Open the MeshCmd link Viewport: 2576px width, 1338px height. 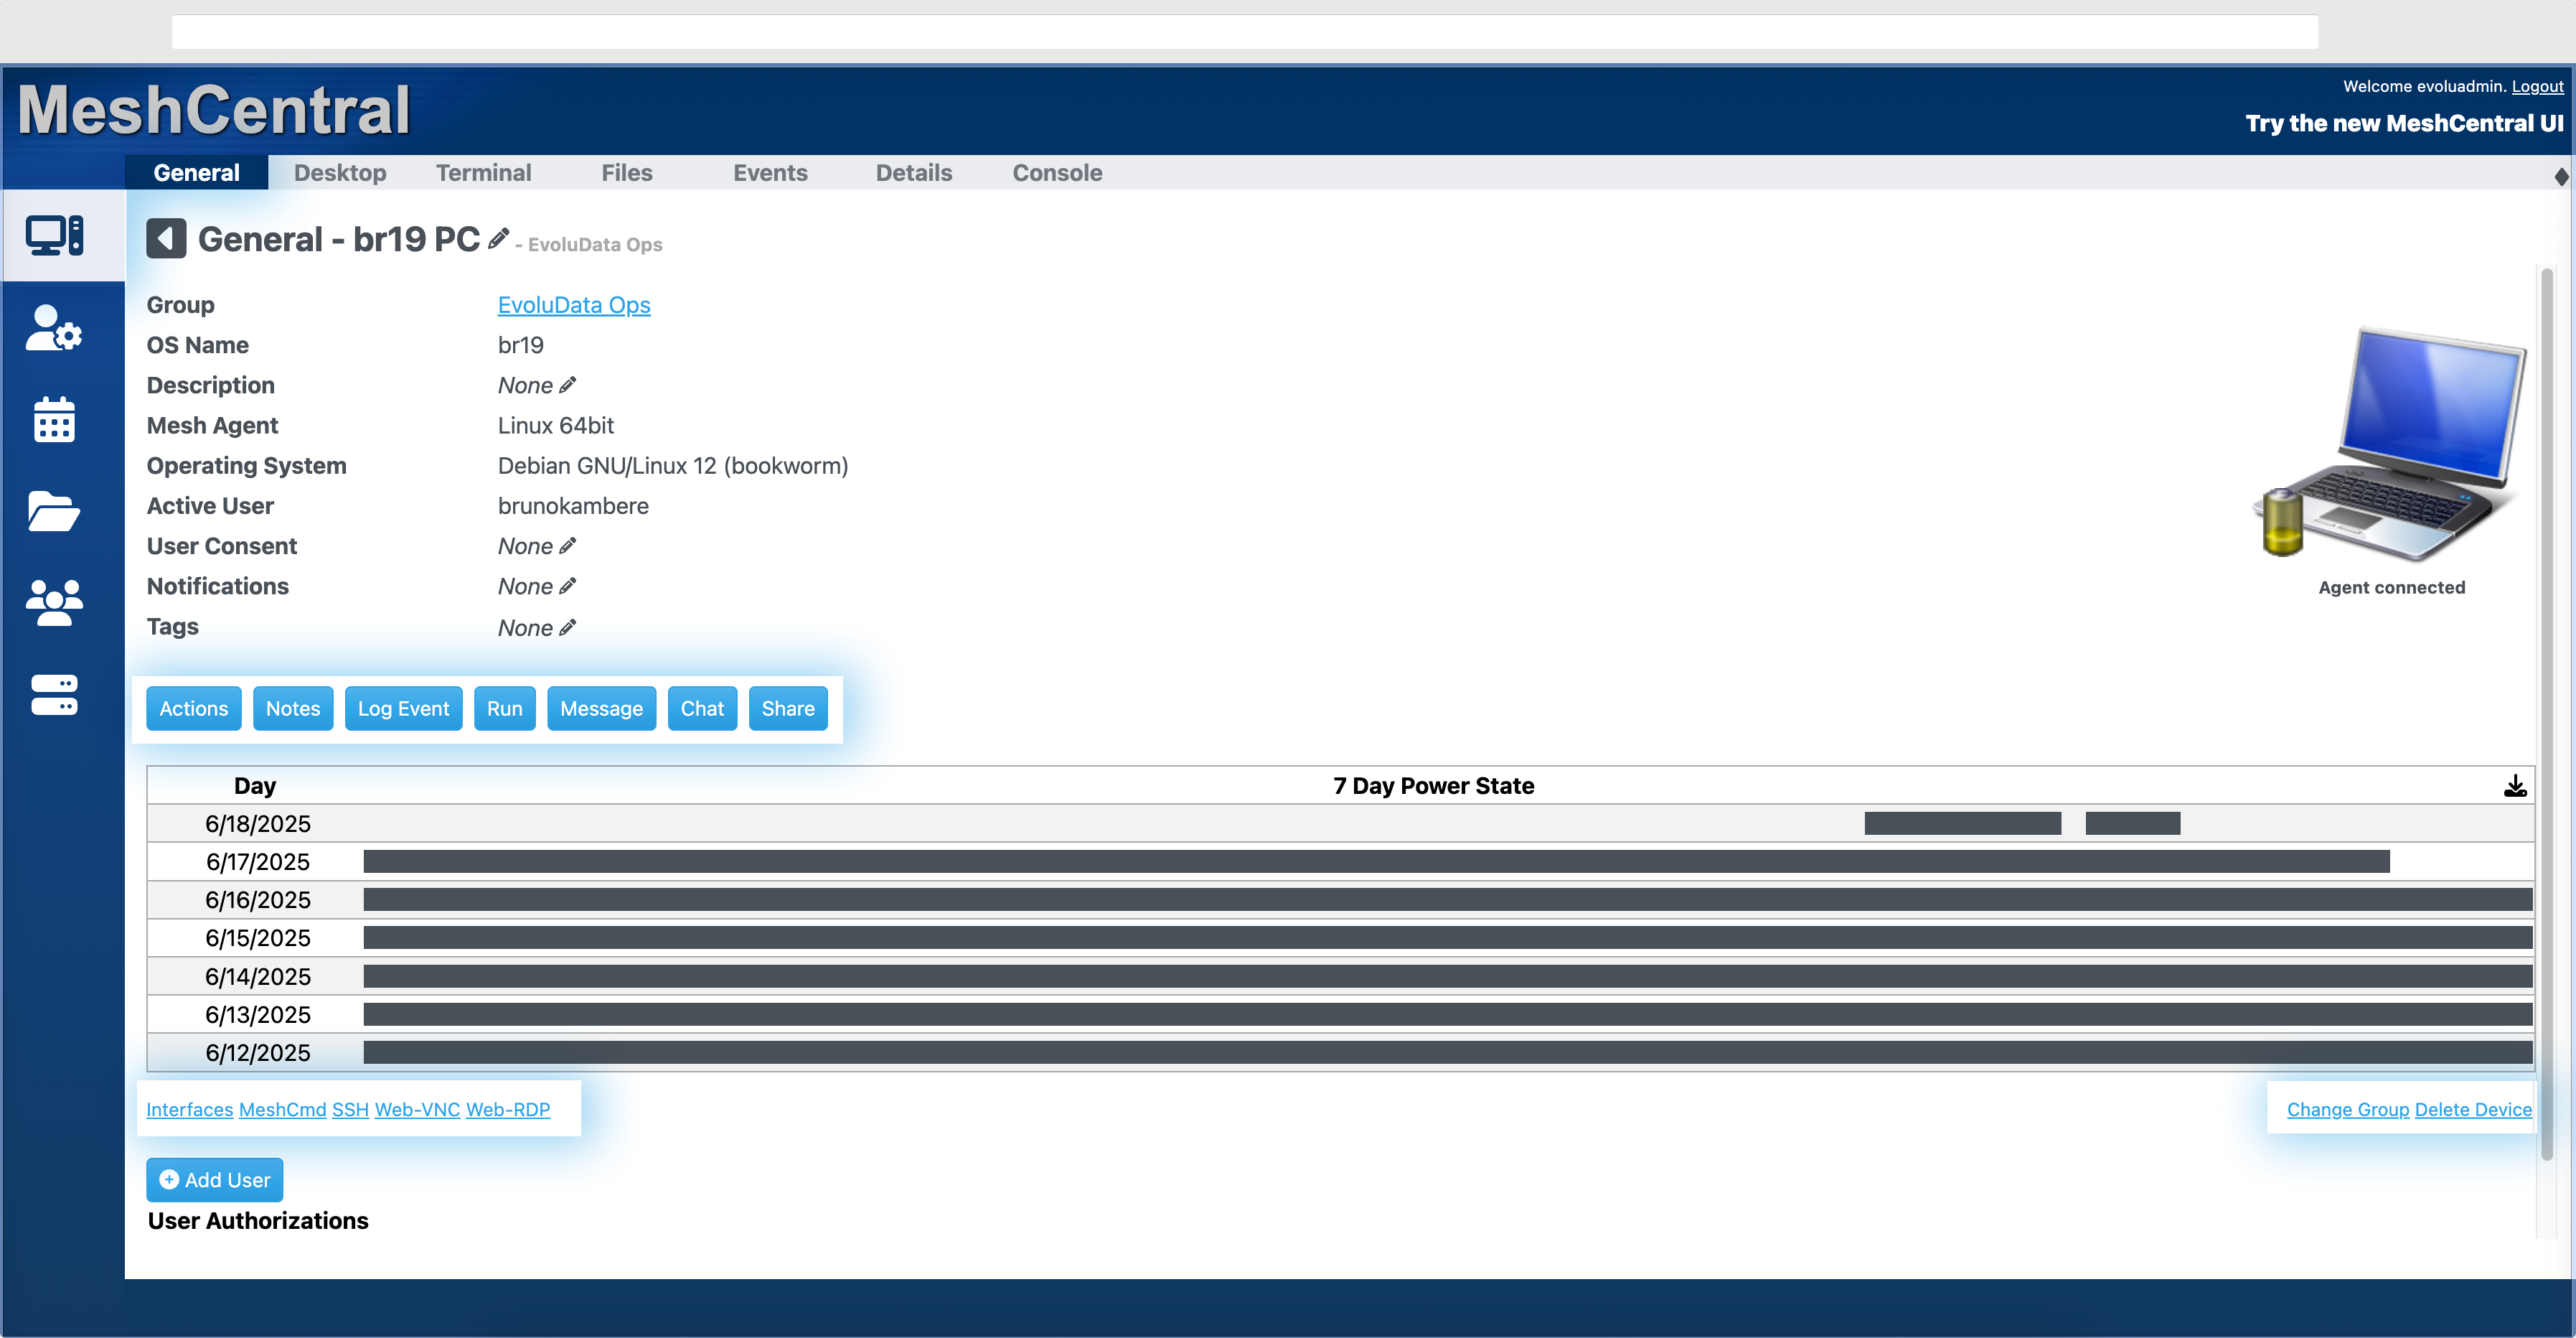tap(283, 1109)
